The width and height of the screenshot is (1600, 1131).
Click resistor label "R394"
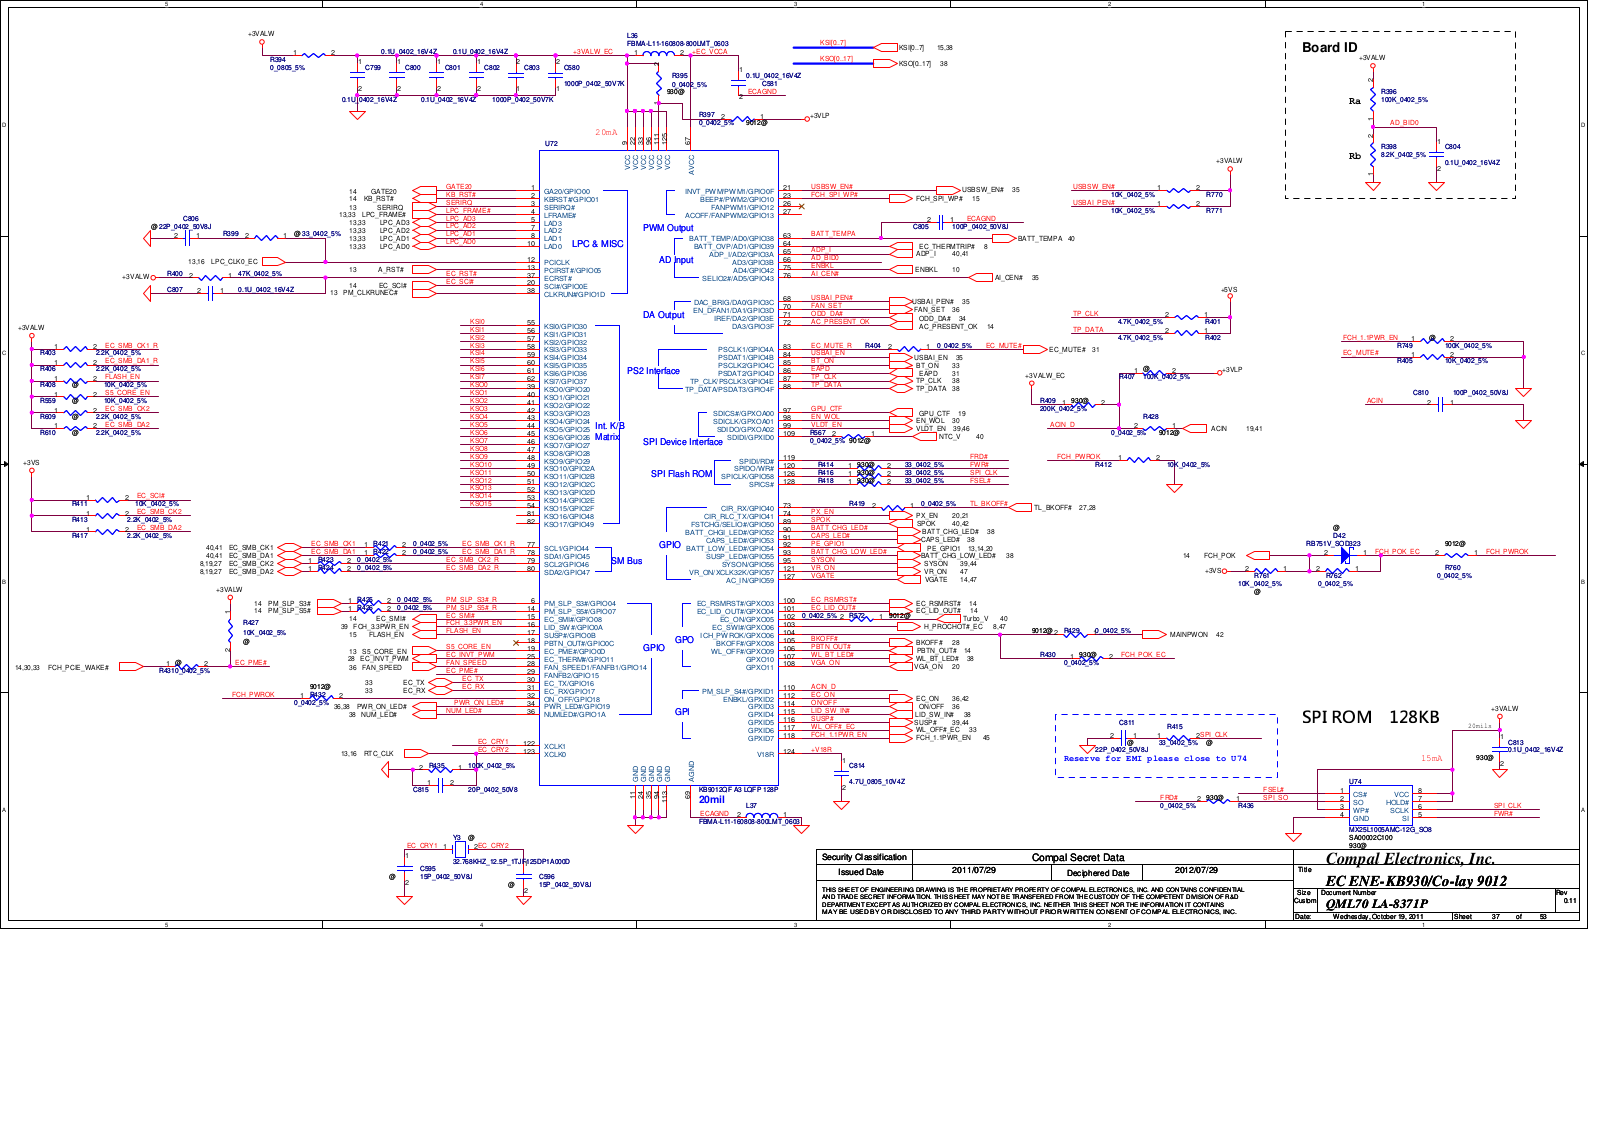point(277,60)
